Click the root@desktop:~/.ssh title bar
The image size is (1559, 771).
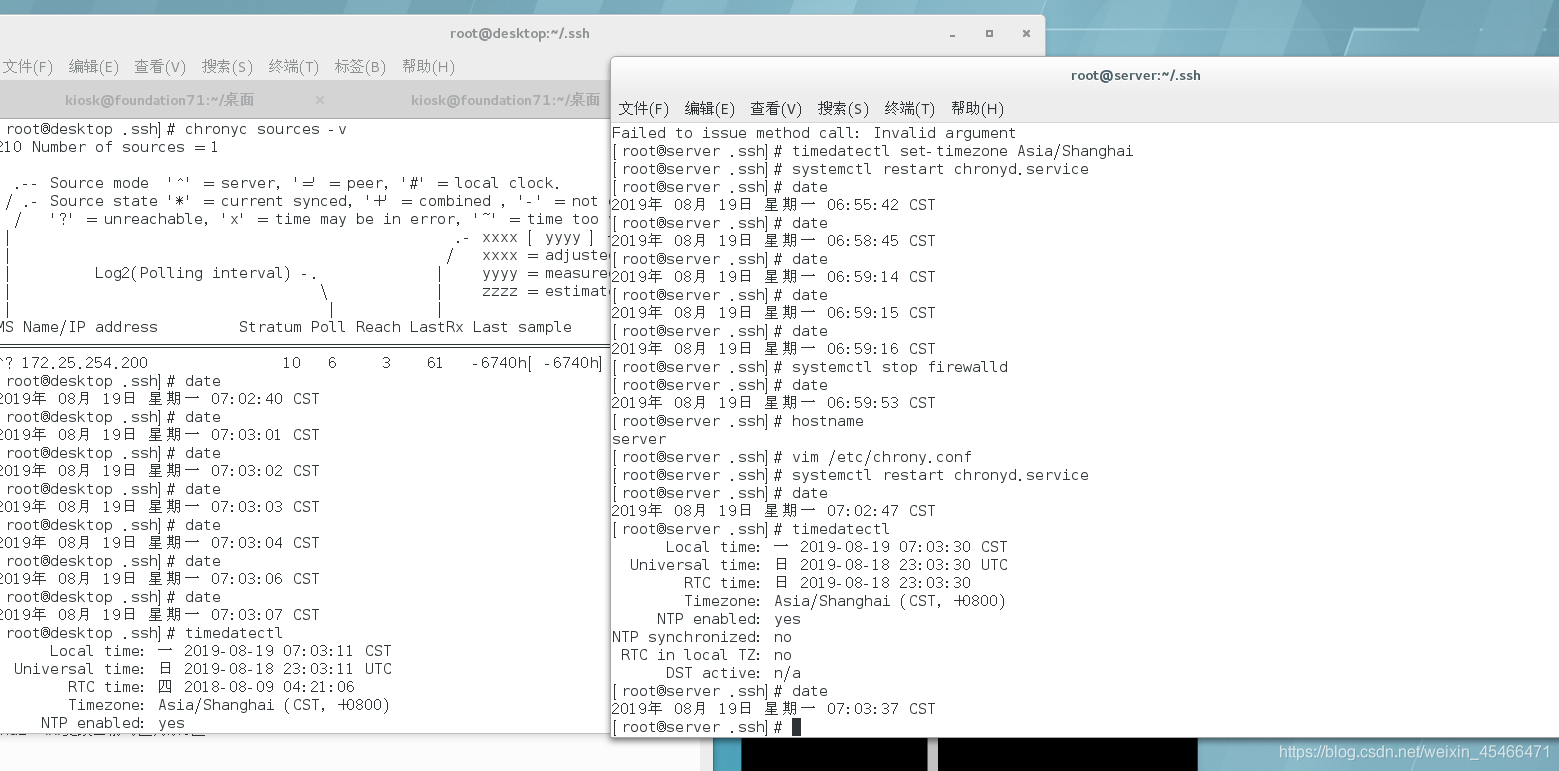click(x=520, y=33)
